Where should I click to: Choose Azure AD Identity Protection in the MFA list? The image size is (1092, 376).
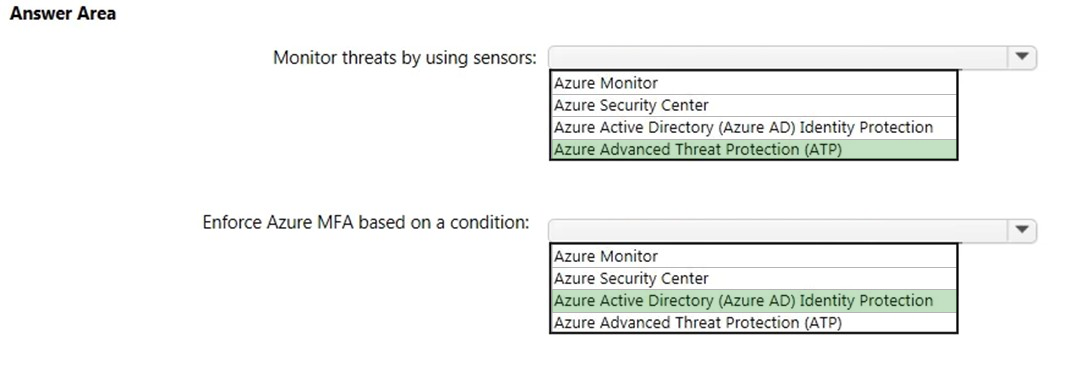[754, 301]
